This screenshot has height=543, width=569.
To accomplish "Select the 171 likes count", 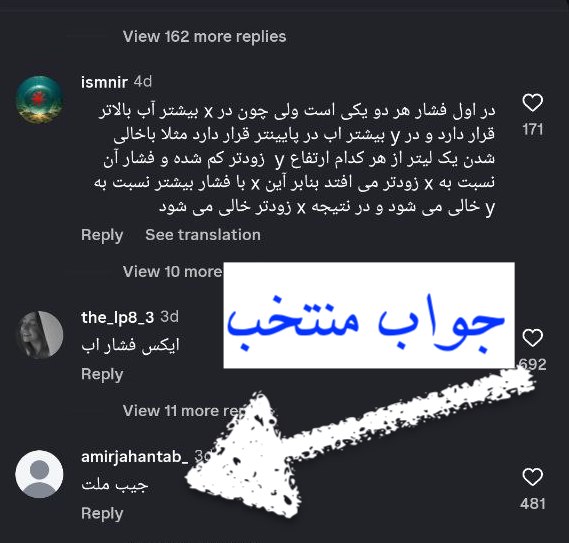I will pos(533,130).
